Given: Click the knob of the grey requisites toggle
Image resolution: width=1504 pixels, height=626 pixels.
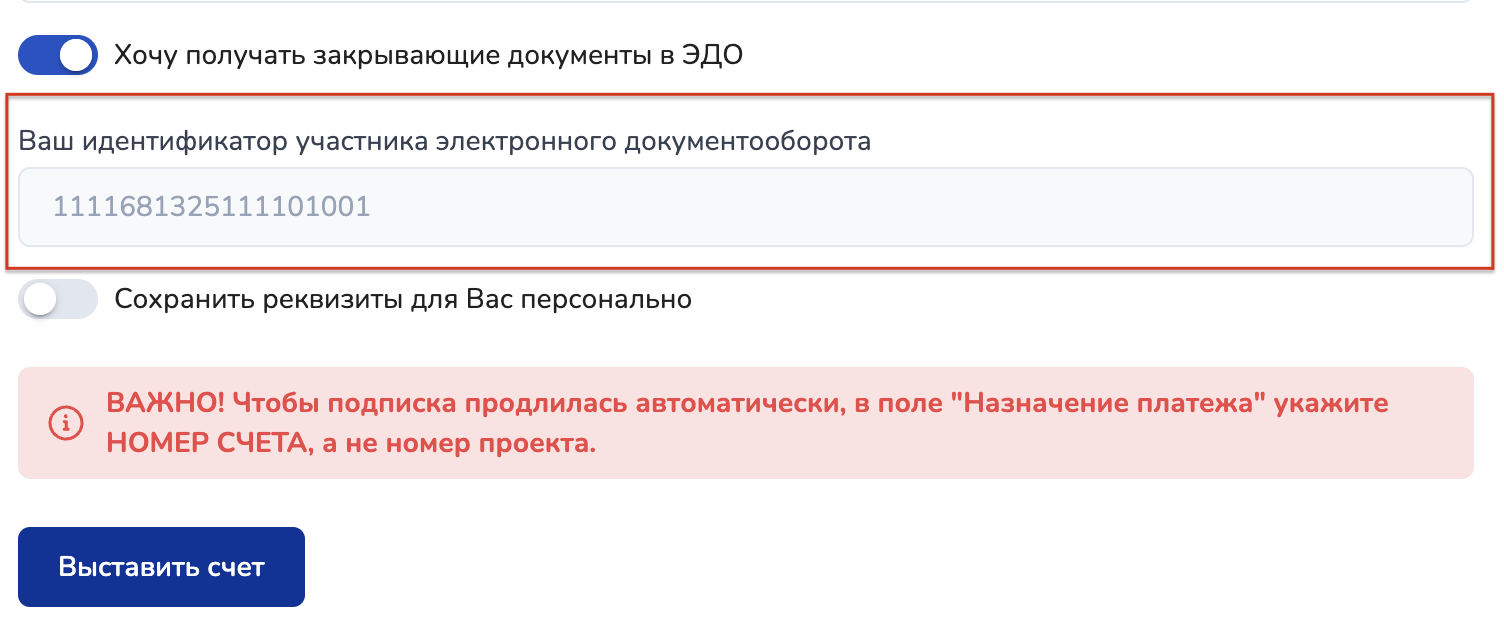Looking at the screenshot, I should coord(40,299).
